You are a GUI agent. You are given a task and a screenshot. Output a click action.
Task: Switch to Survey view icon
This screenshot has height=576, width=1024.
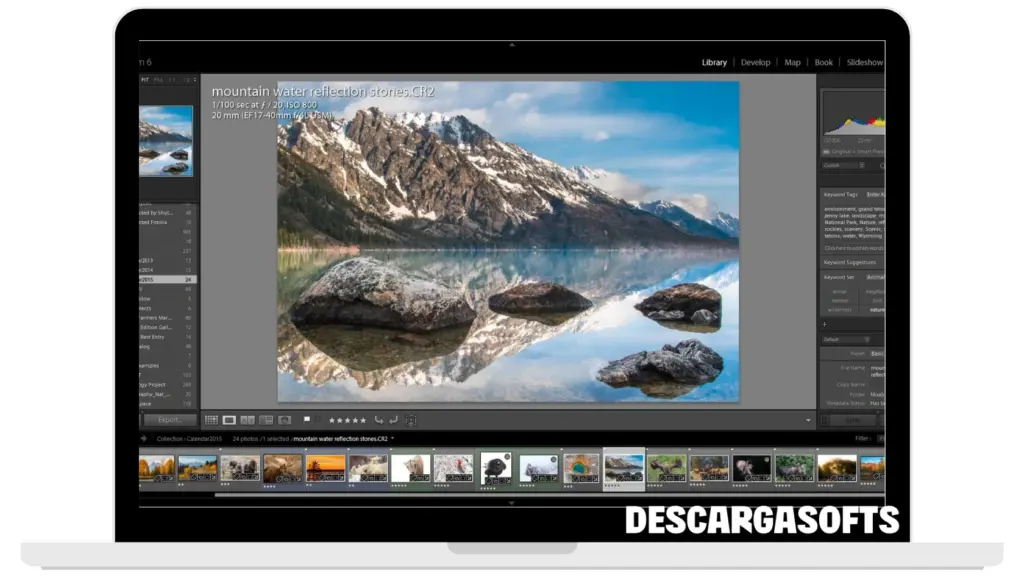[x=266, y=420]
